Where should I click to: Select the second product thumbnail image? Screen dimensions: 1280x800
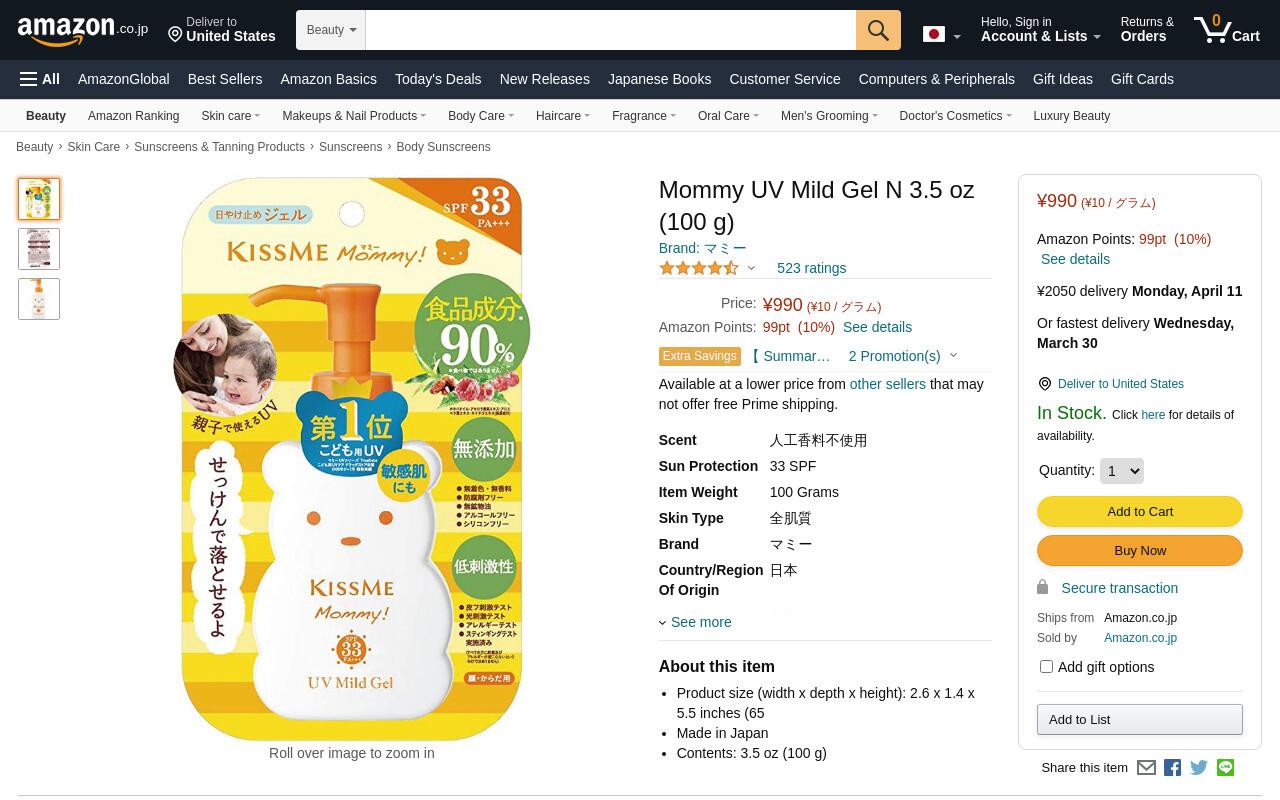[x=39, y=249]
